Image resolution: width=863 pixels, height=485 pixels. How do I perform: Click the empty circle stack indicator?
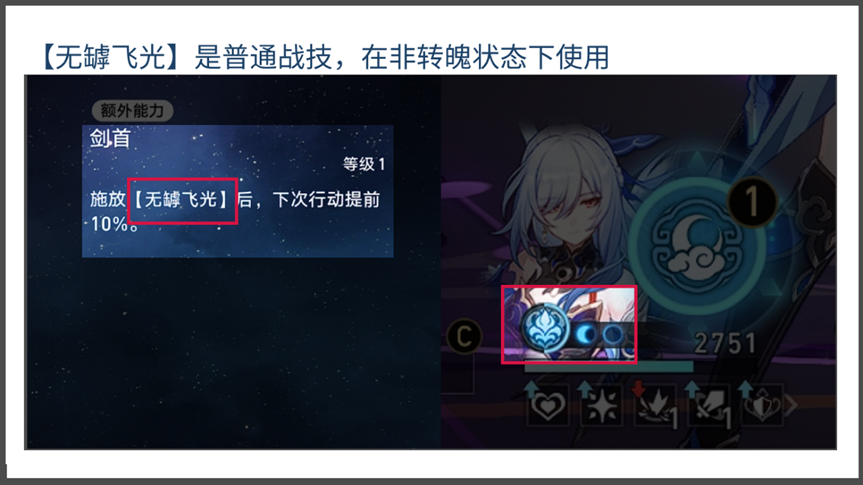coord(612,334)
